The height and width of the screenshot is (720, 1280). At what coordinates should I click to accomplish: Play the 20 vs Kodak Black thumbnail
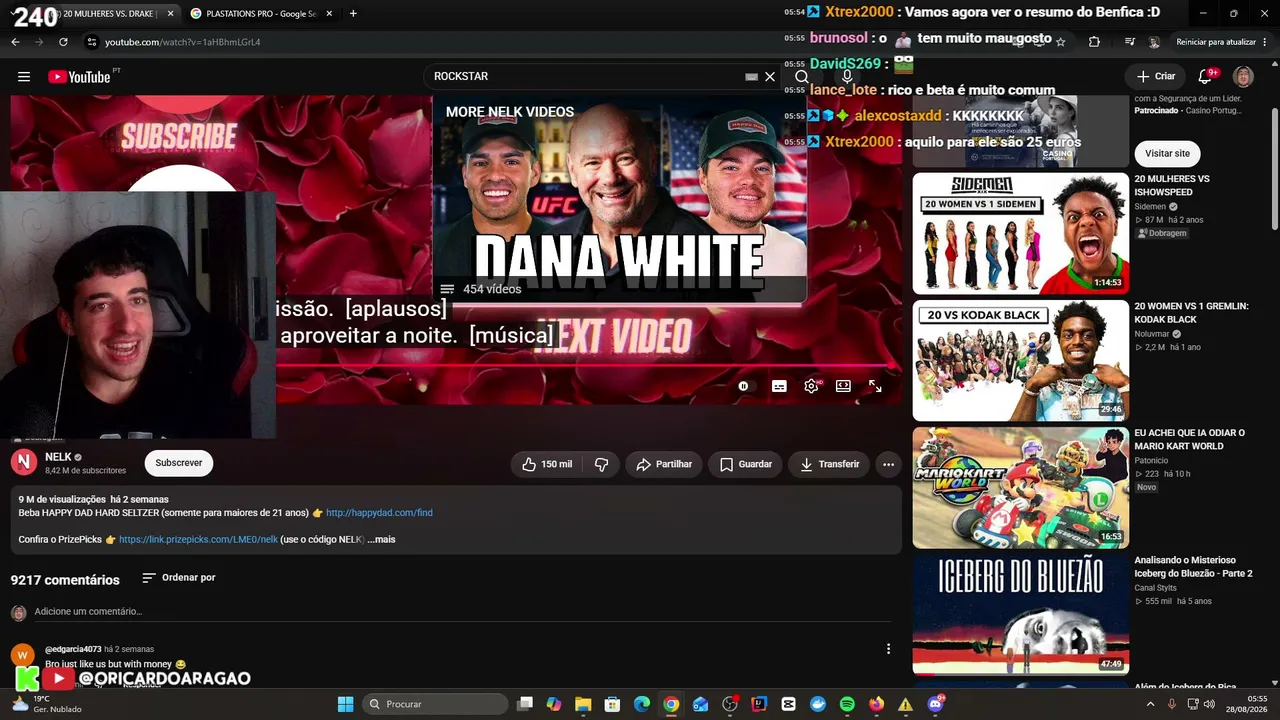pos(1021,360)
